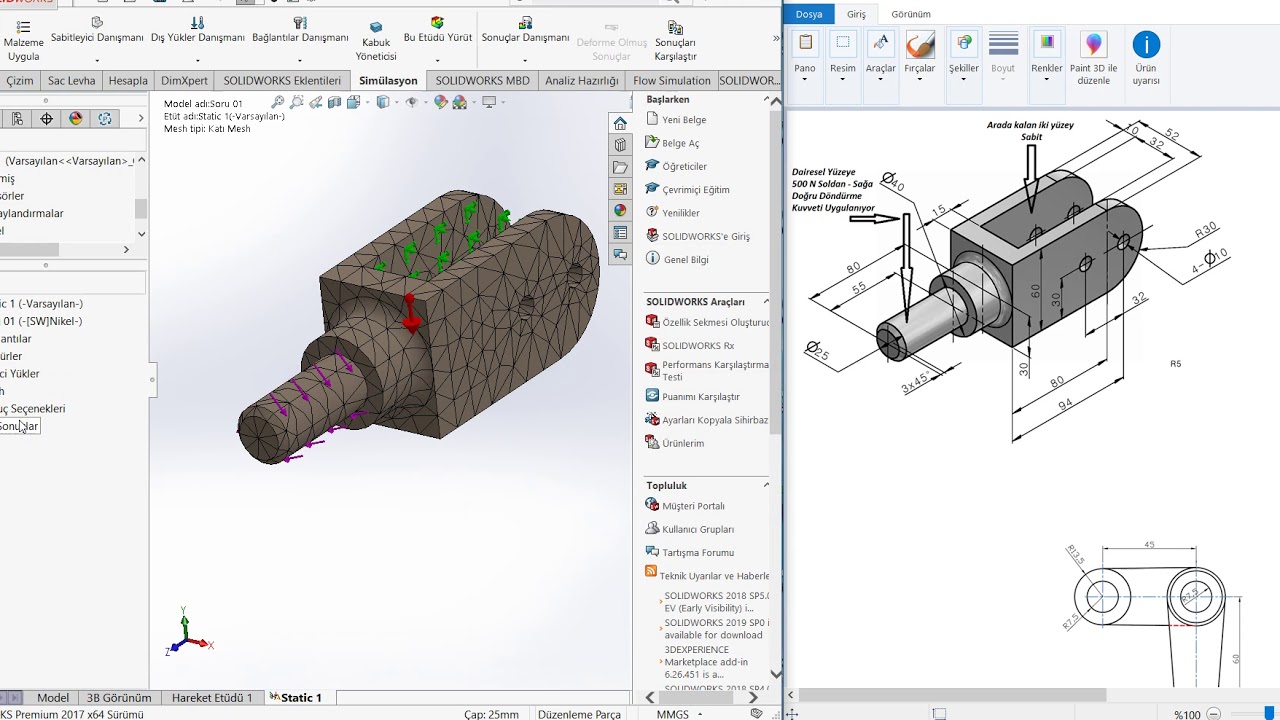Viewport: 1280px width, 720px height.
Task: Select the DisplayManager color ball tab
Action: [x=76, y=119]
